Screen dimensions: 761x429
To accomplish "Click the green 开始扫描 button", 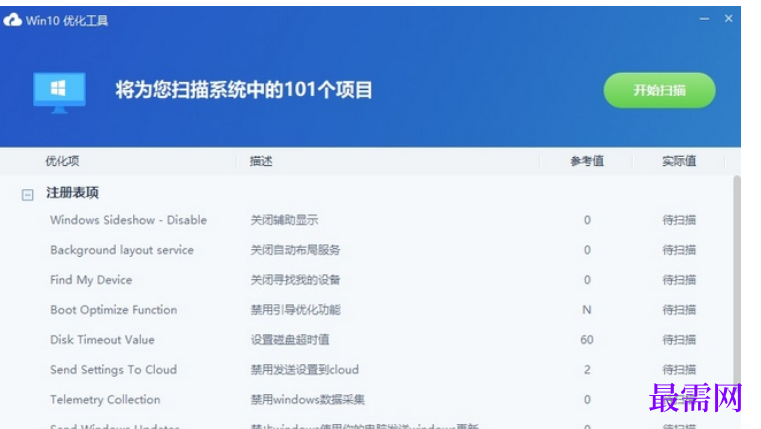I will (659, 90).
